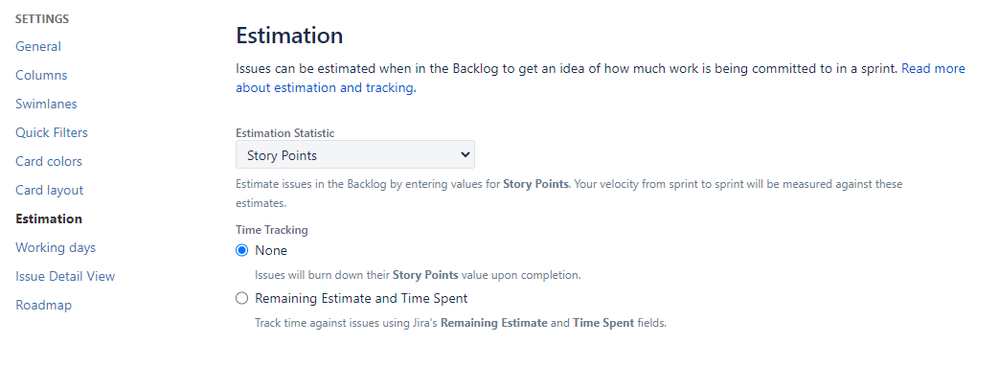This screenshot has width=999, height=369.
Task: Open the Read more about estimation link
Action: 933,68
